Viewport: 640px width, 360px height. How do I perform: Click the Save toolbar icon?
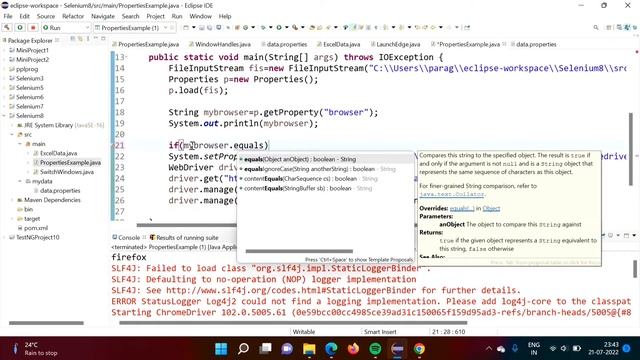coord(201,27)
